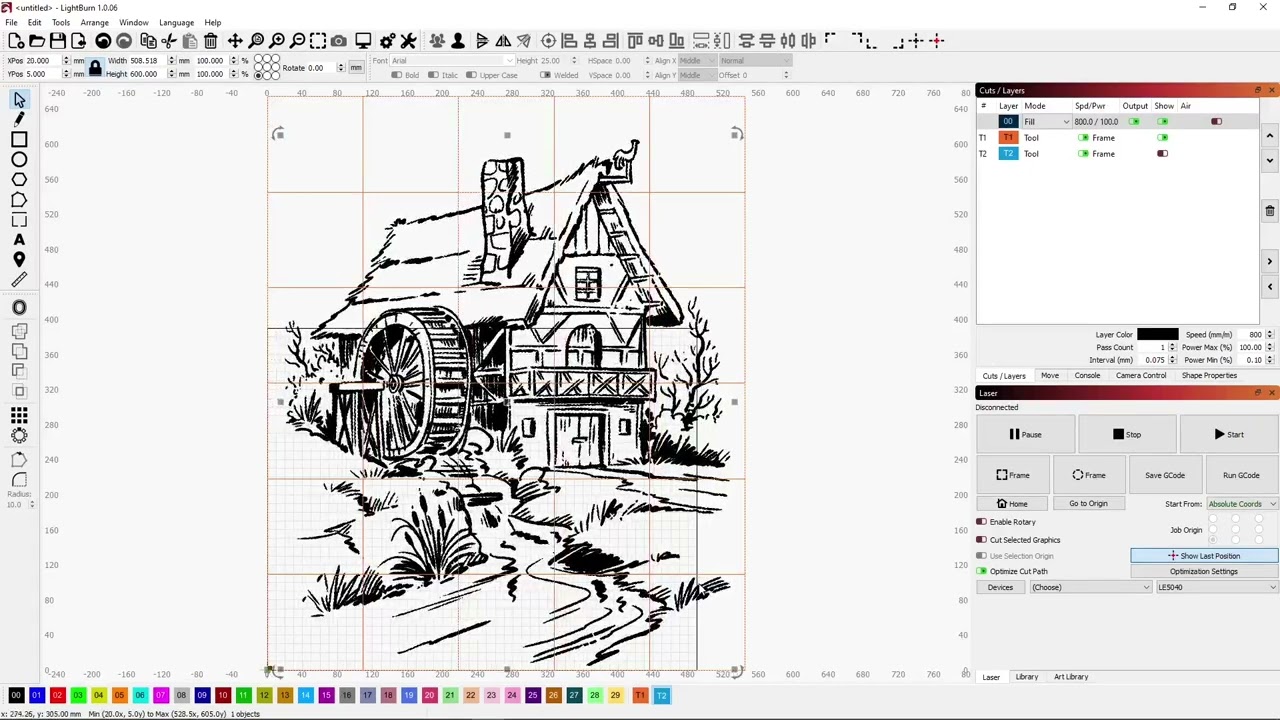The height and width of the screenshot is (720, 1280).
Task: Zoom out with the magnifier minus icon
Action: (x=298, y=41)
